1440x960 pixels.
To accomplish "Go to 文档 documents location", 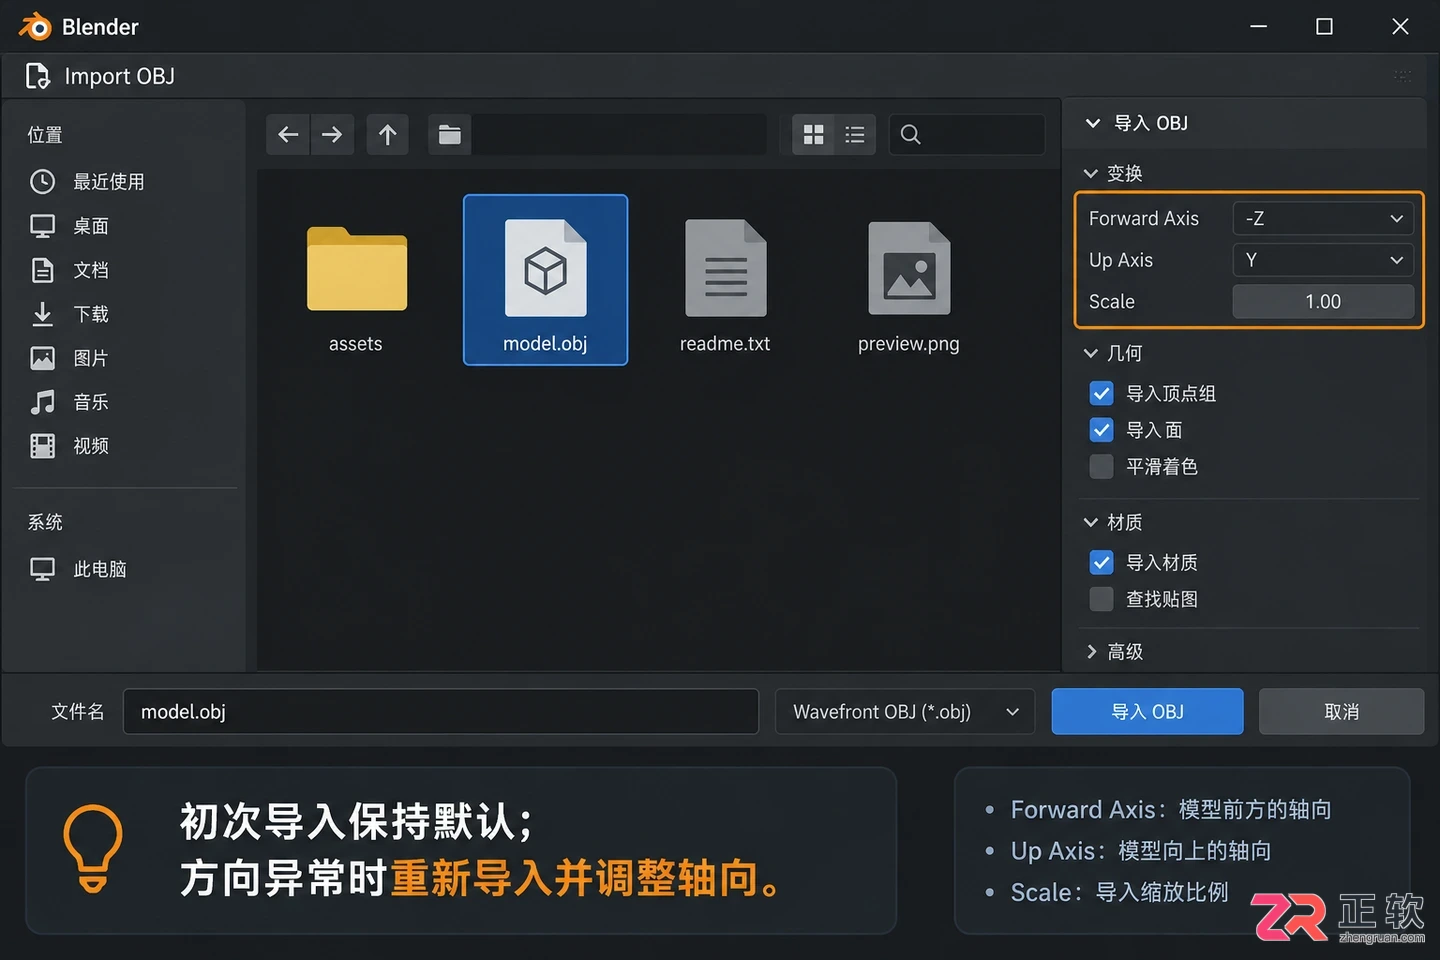I will 70,270.
